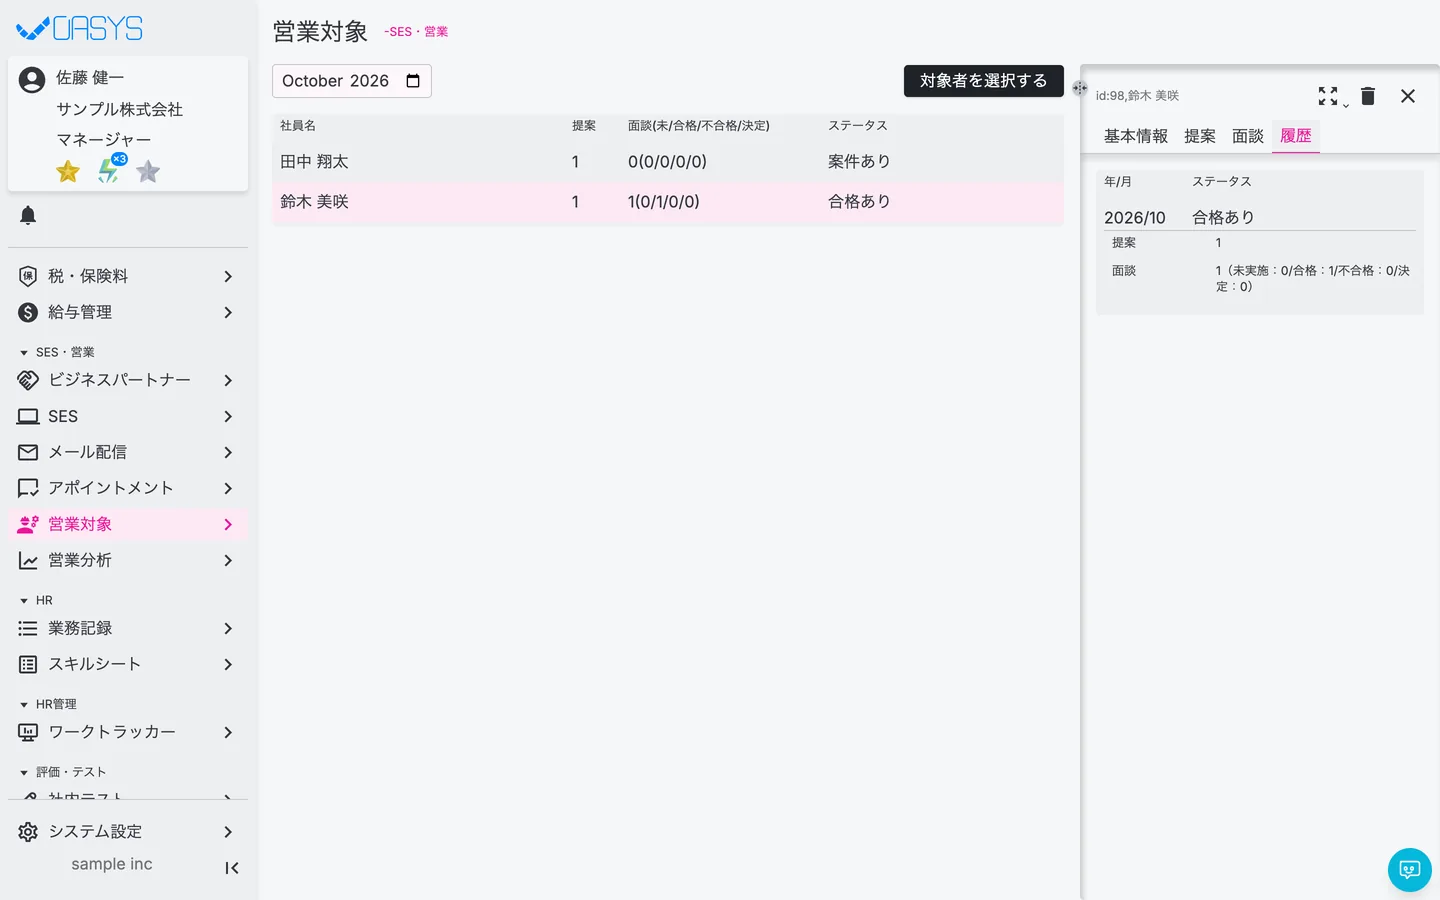Click the October 2026 month field
1440x900 pixels.
pyautogui.click(x=352, y=81)
